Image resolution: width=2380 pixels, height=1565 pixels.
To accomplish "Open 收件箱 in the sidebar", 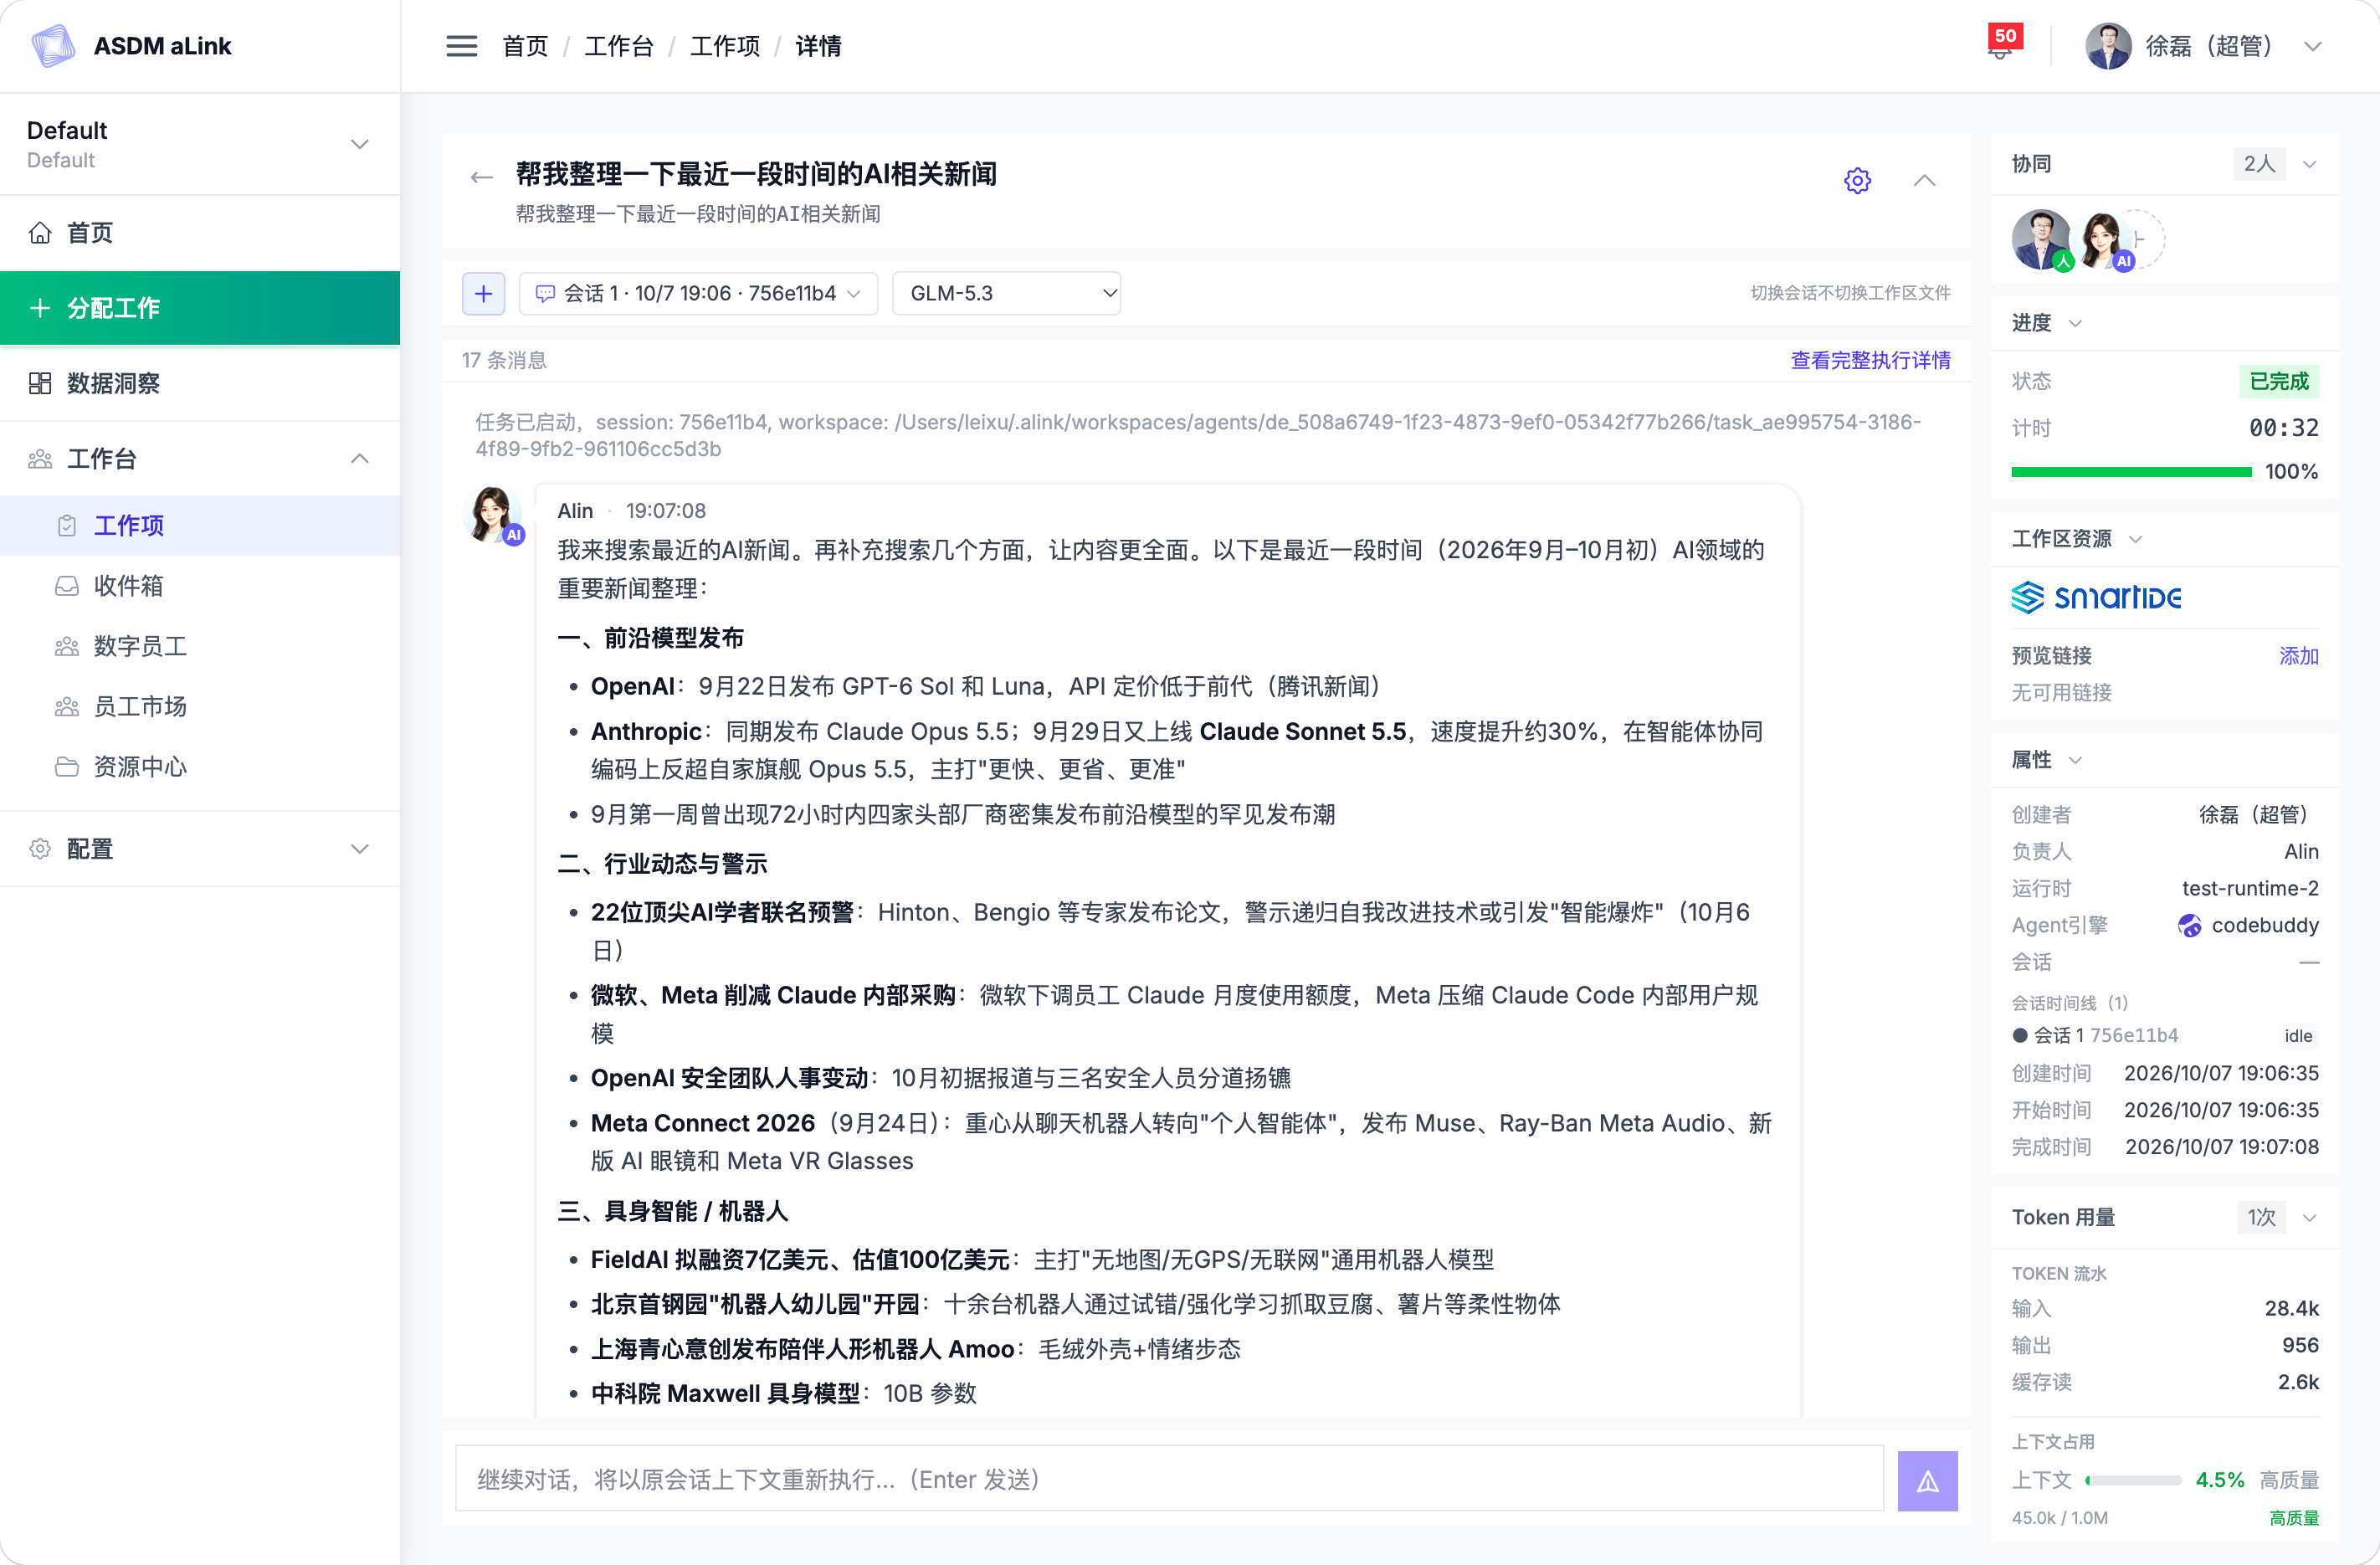I will [200, 586].
